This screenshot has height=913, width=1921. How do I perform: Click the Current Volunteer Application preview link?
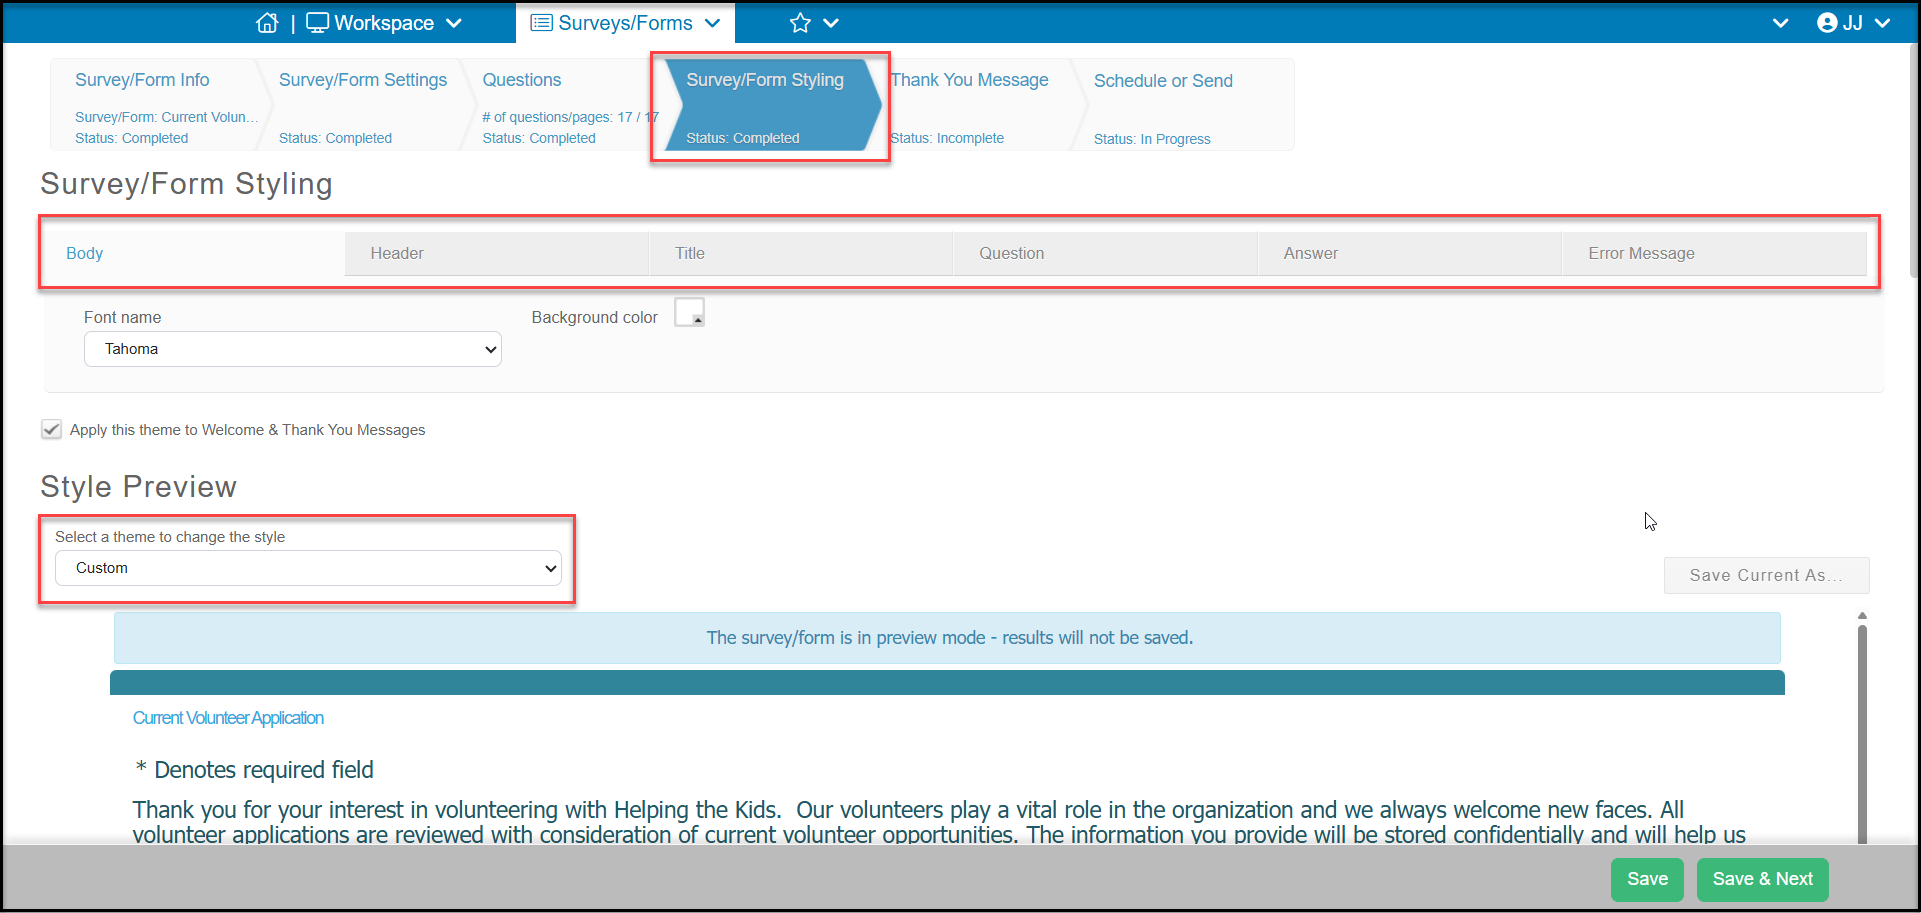(x=228, y=718)
